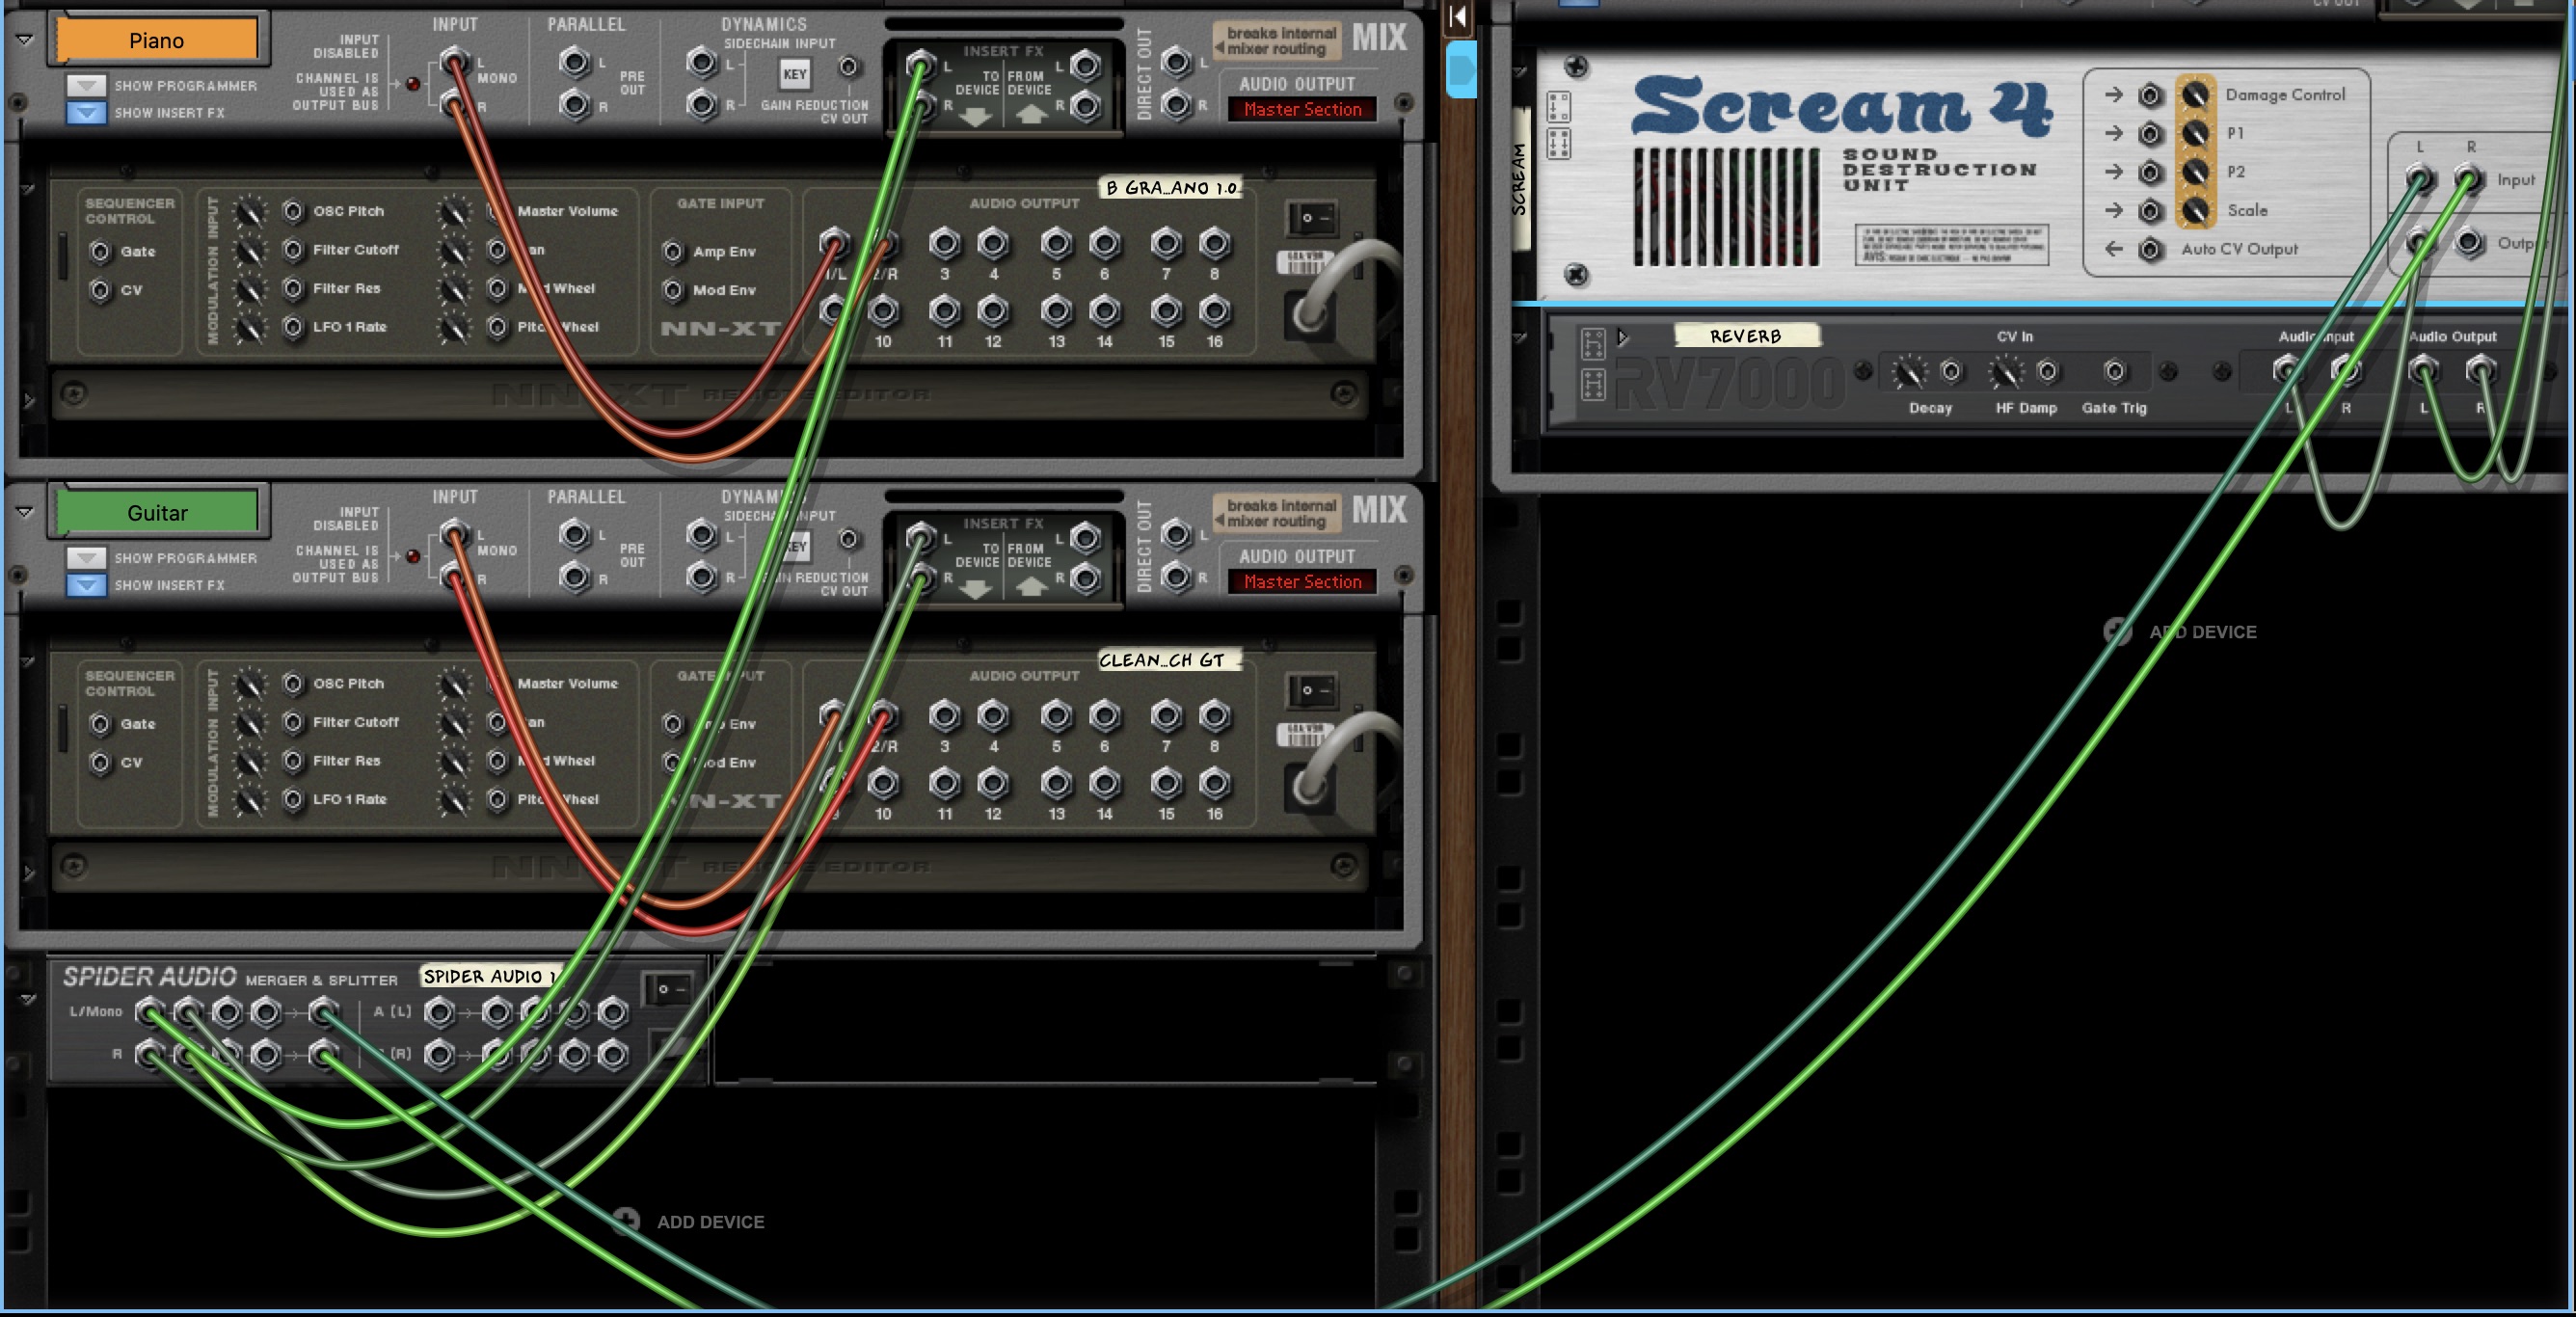Screen dimensions: 2576x1317
Task: Fold the Guitar mix channel device
Action: [25, 512]
